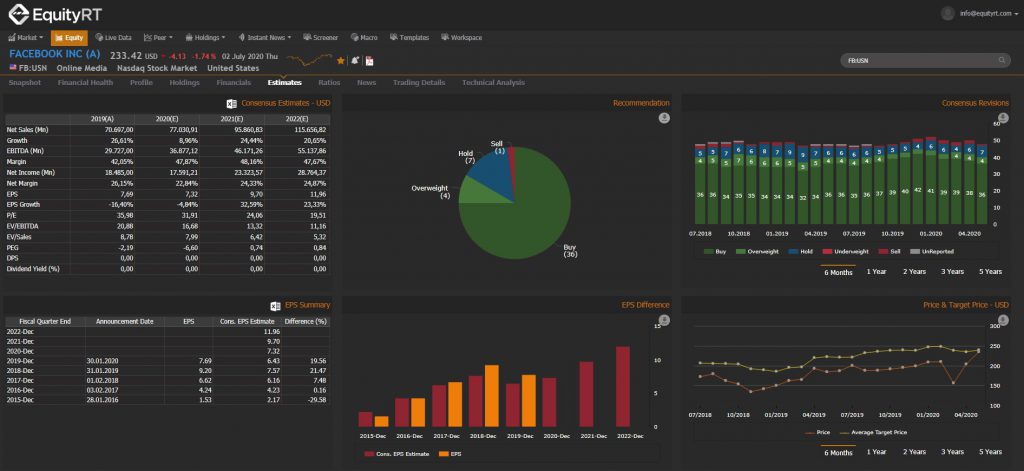Click the Announcement Date column header
The image size is (1024, 471).
(125, 321)
